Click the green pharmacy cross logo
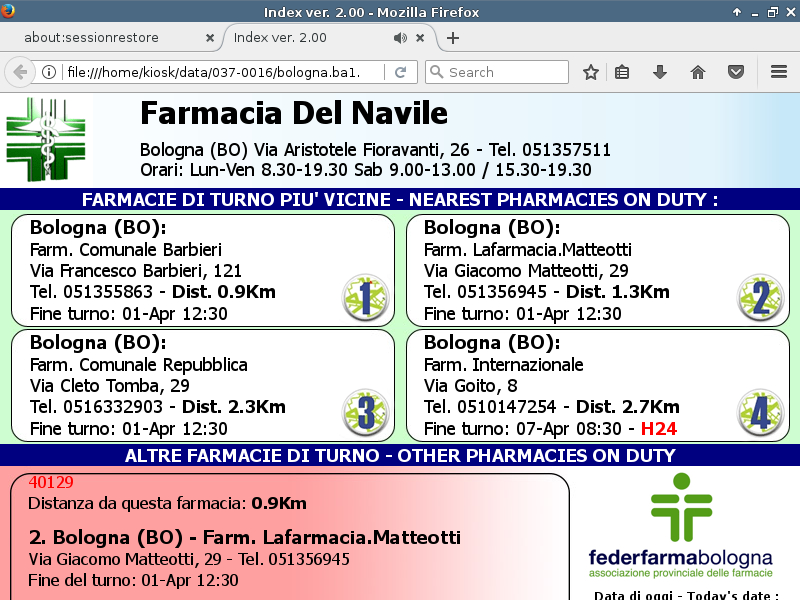 coord(46,139)
